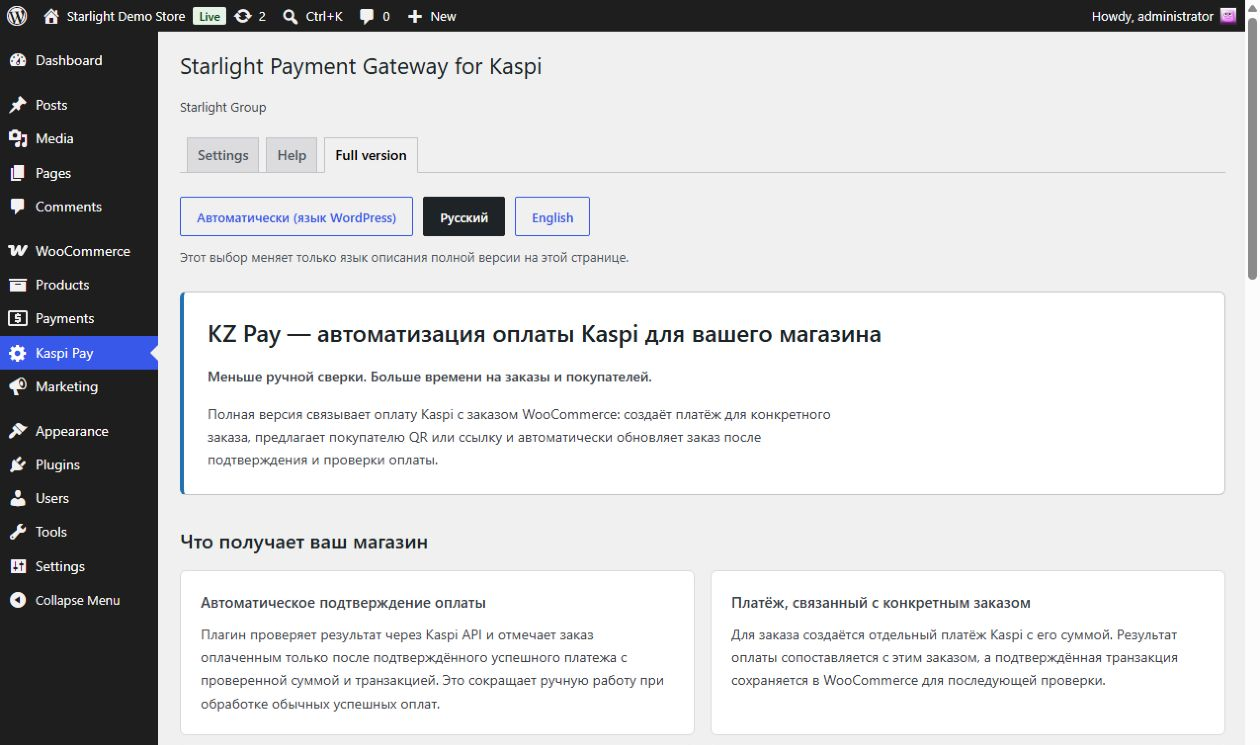Click the scrollbar up arrow
The width and height of the screenshot is (1260, 745).
coord(1252,8)
